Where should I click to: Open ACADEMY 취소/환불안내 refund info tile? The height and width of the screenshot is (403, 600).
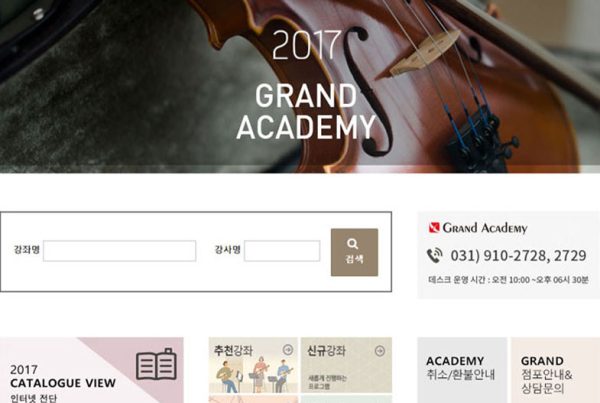462,370
